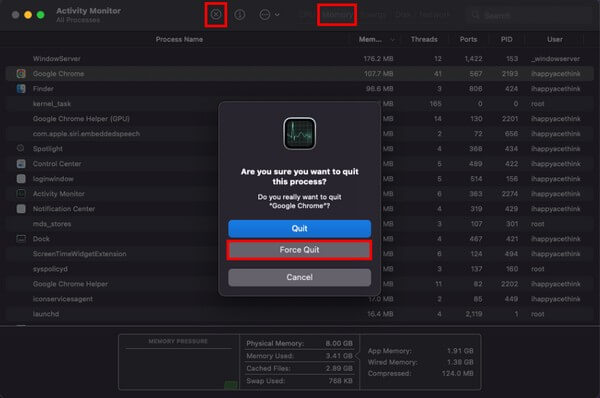Click the Search field in toolbar
The image size is (600, 398).
(529, 15)
